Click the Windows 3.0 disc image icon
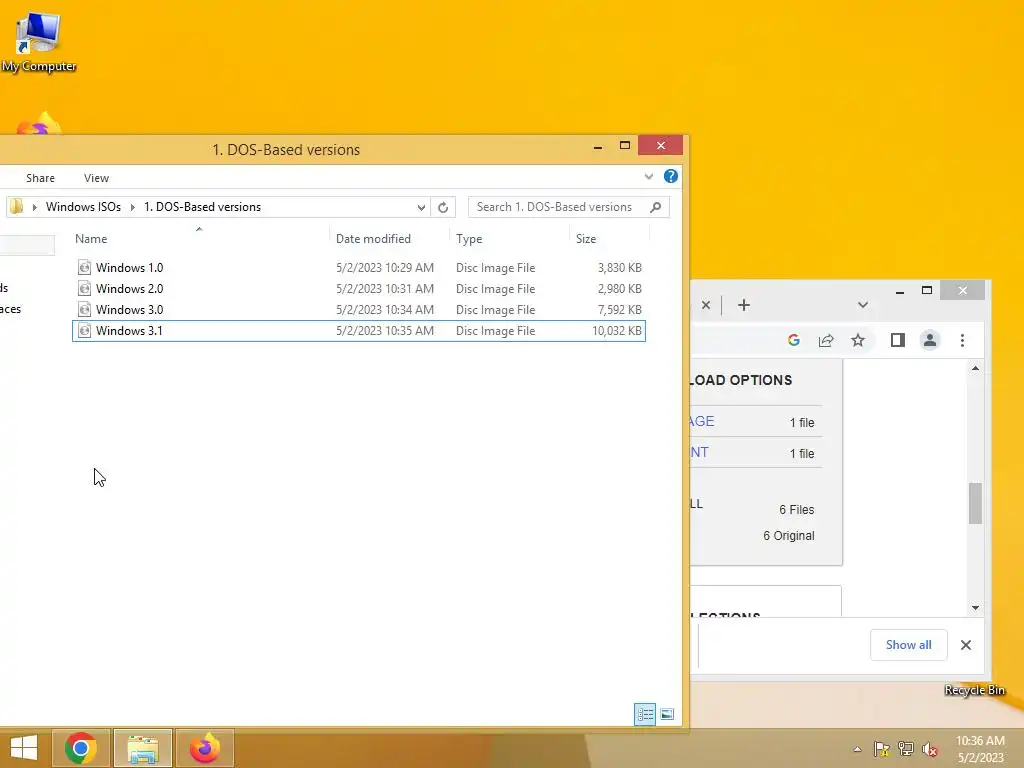 point(84,309)
